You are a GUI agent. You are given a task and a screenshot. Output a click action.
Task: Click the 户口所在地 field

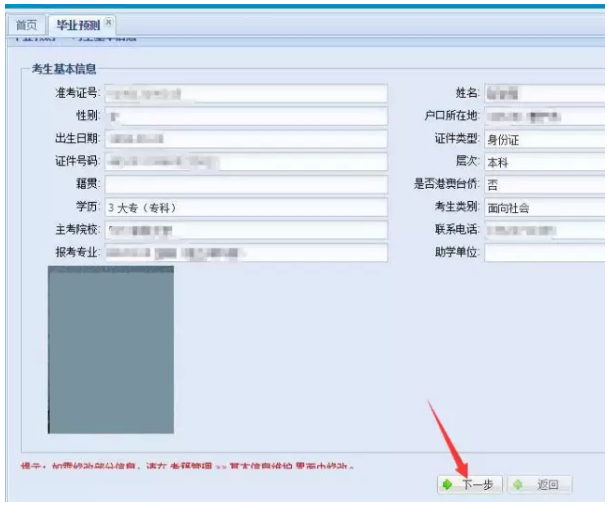[545, 116]
